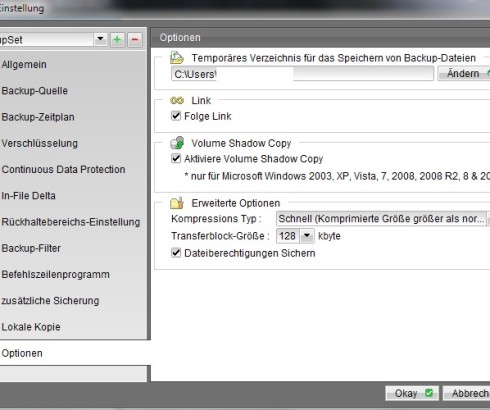
Task: Open the Kompressions Typ dropdown
Action: pos(383,219)
